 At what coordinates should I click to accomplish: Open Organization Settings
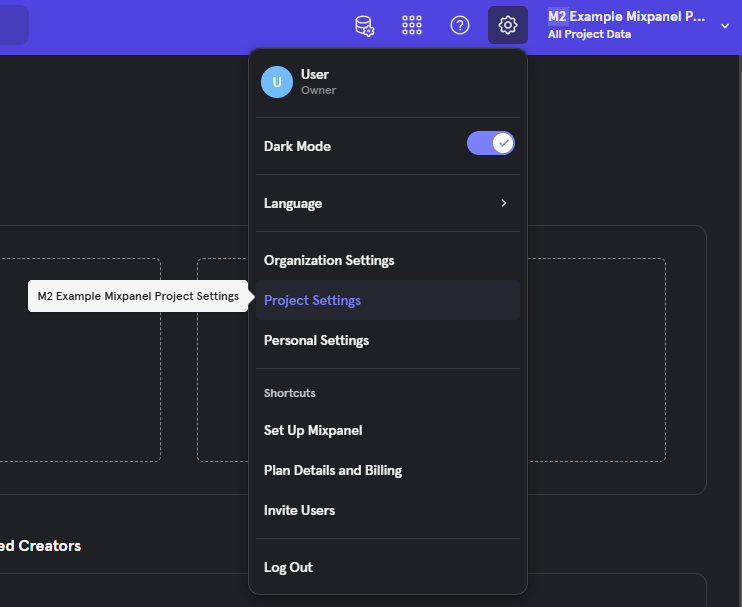(329, 260)
